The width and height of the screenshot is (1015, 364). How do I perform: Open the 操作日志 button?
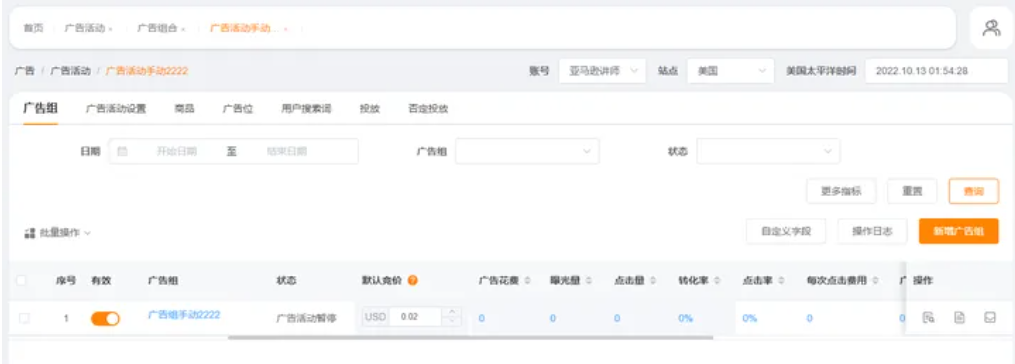[x=872, y=231]
